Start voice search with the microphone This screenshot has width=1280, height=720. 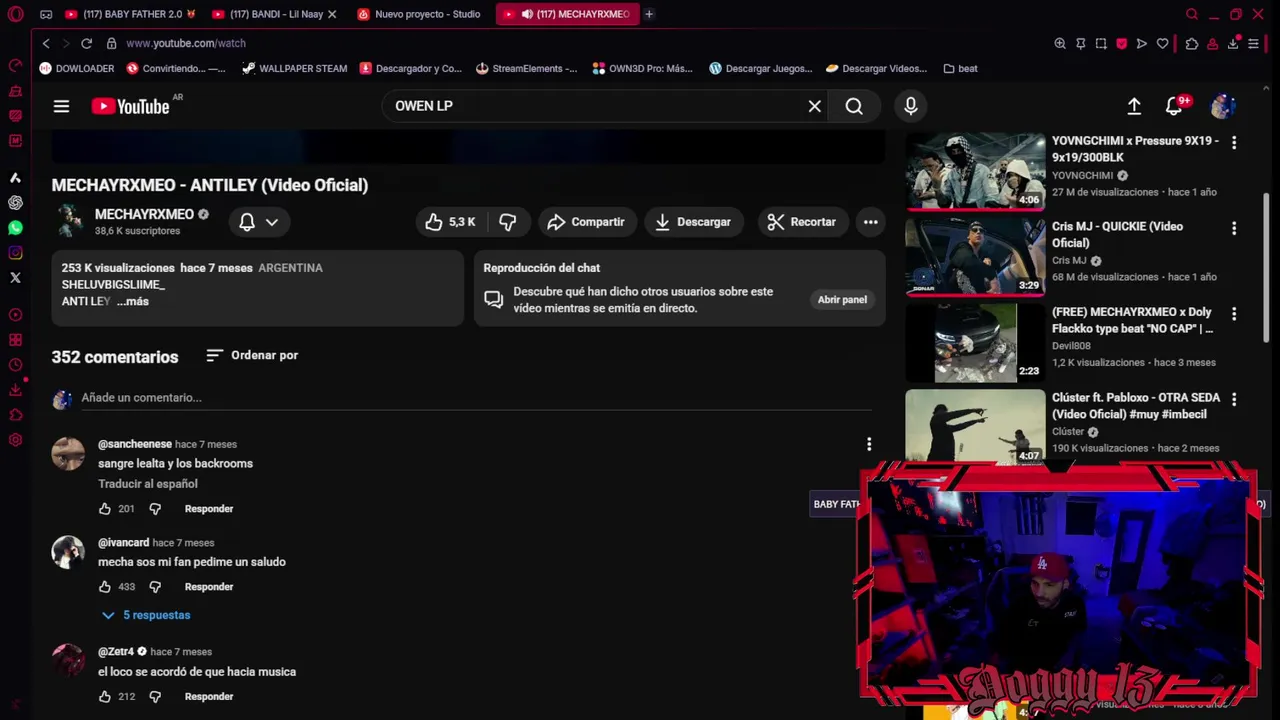pyautogui.click(x=910, y=106)
